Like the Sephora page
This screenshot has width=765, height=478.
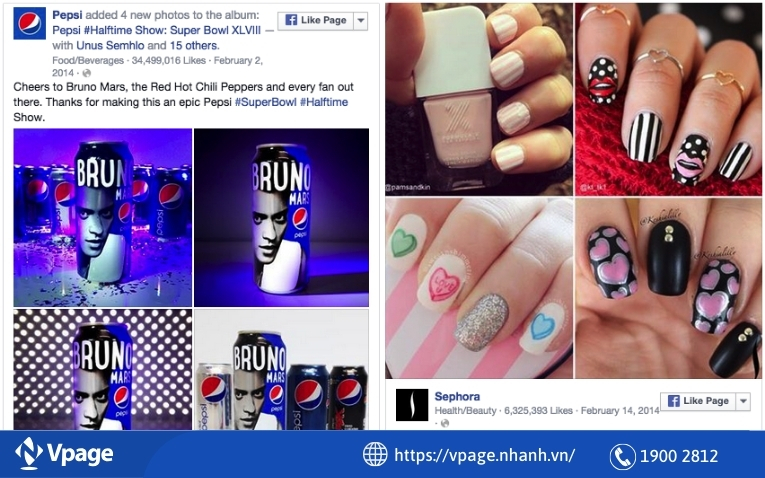coord(698,401)
